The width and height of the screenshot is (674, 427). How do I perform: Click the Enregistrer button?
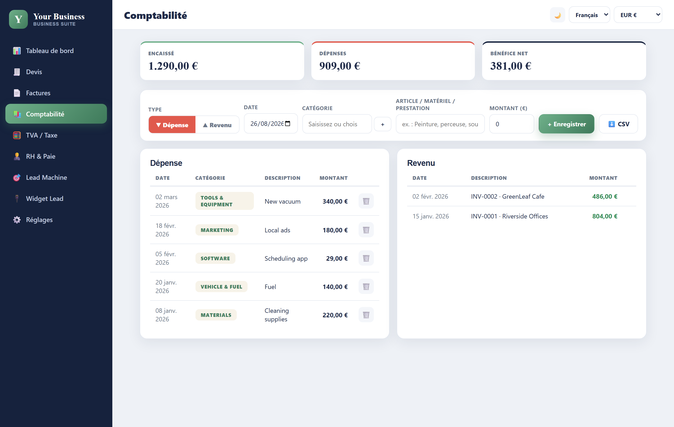click(567, 124)
